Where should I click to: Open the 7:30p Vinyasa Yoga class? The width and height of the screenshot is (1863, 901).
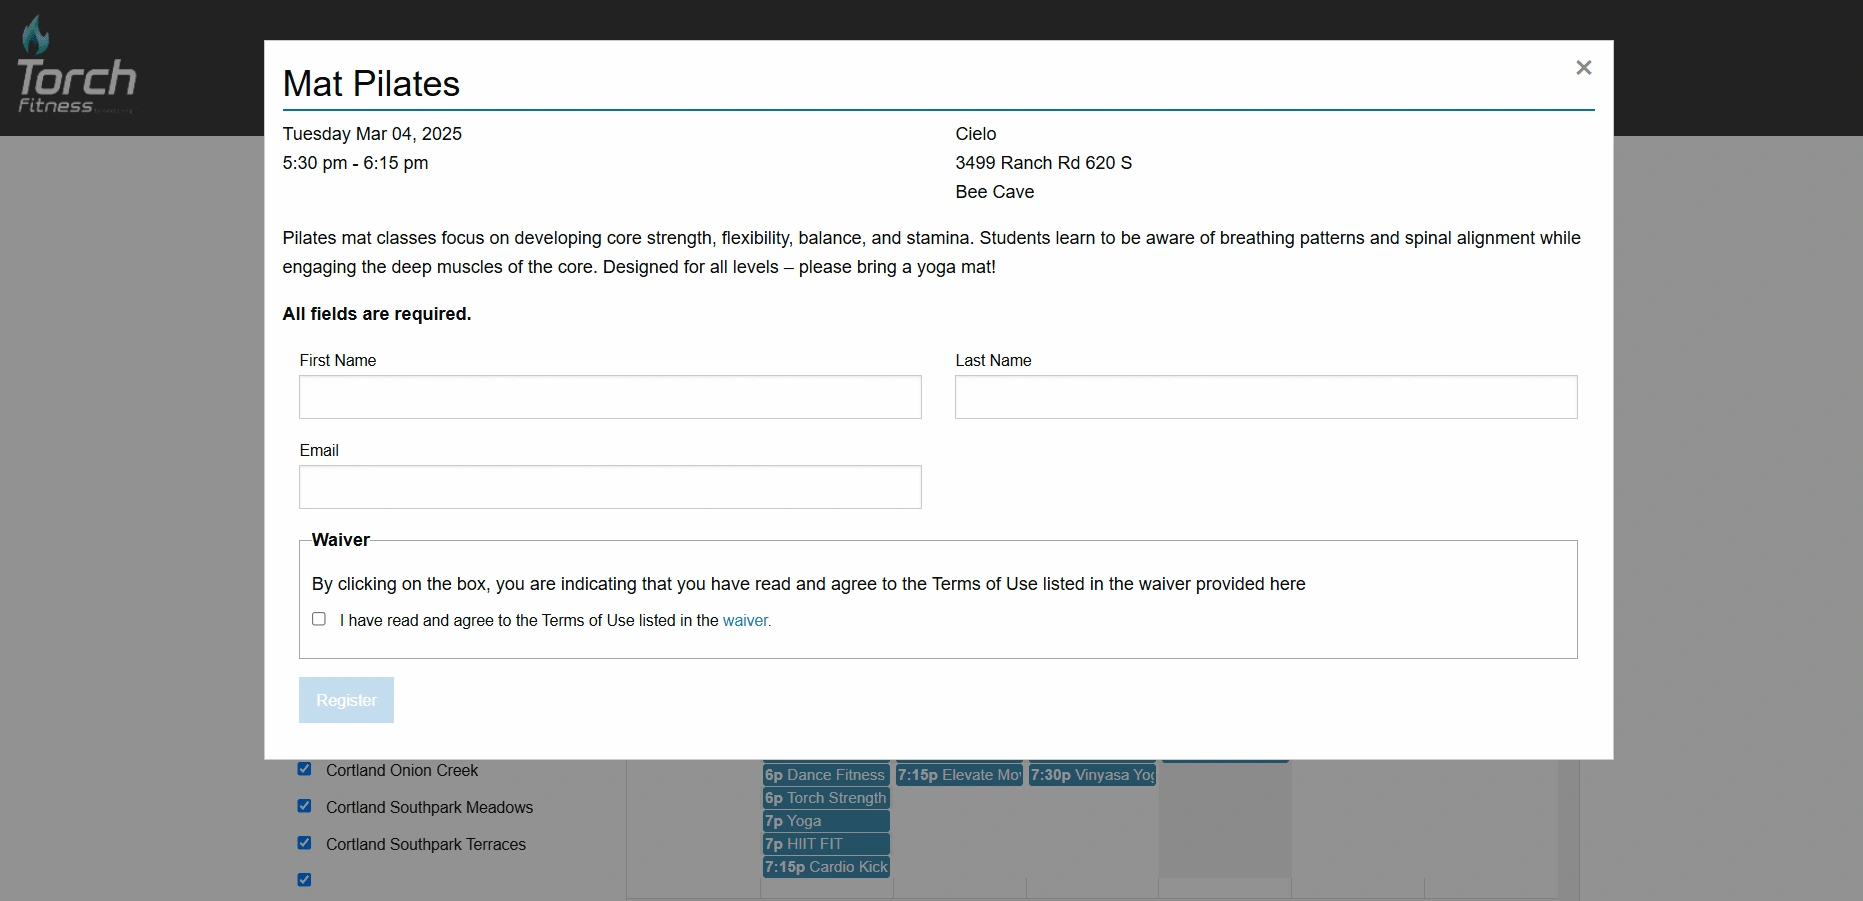1092,775
